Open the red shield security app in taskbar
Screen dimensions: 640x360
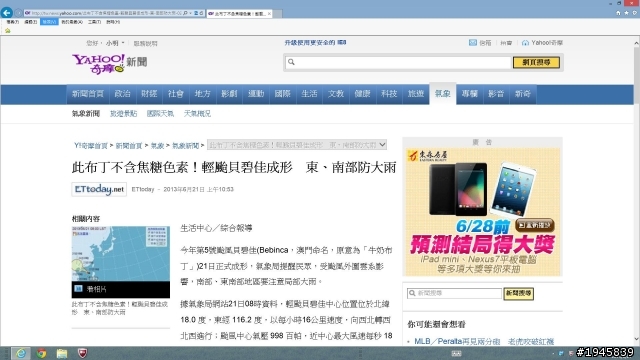tap(82, 353)
